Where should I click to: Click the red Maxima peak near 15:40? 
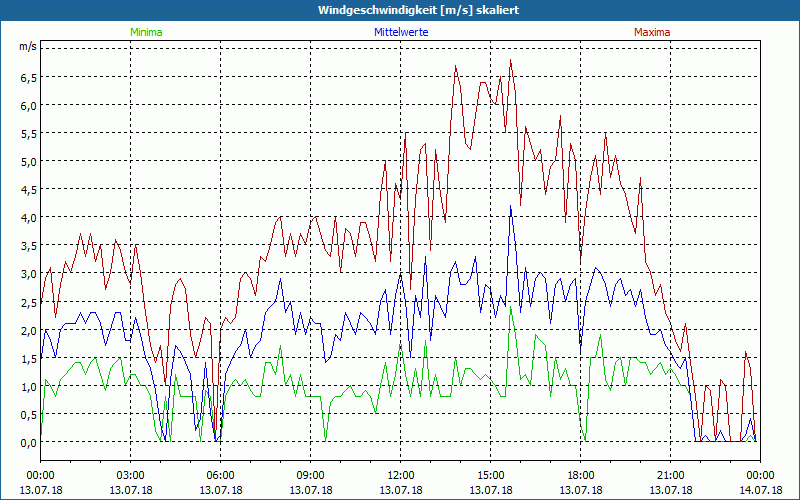(x=510, y=60)
